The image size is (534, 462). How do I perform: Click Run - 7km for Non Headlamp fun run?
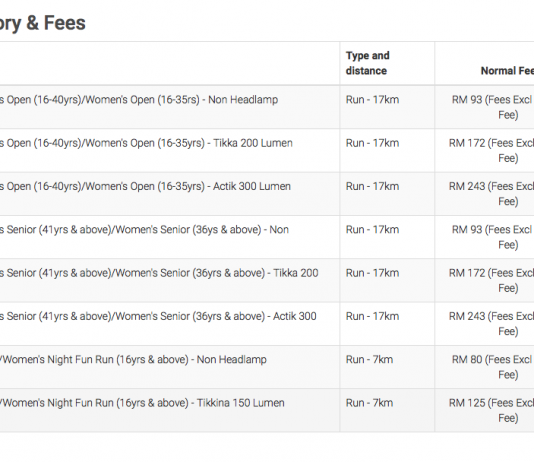(x=370, y=360)
